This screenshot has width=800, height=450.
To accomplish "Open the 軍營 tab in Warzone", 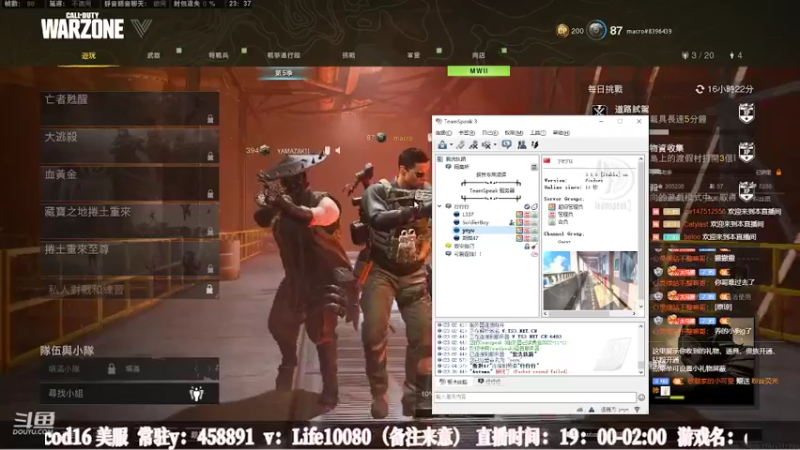I will point(413,55).
